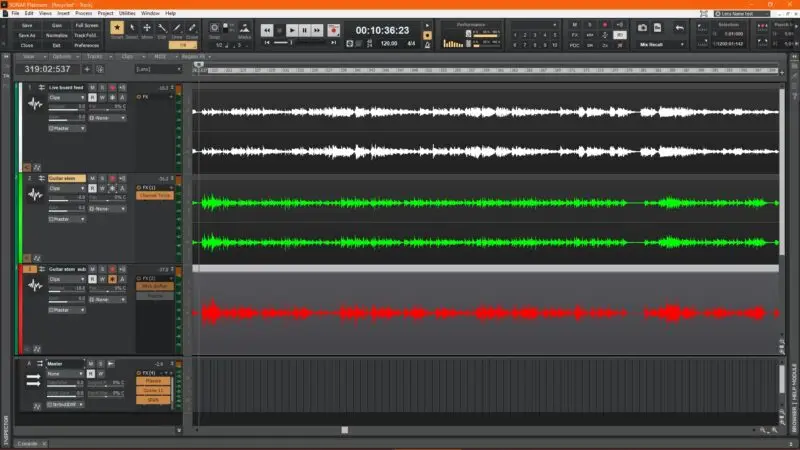800x450 pixels.
Task: Select the Smart tool star icon
Action: [117, 29]
